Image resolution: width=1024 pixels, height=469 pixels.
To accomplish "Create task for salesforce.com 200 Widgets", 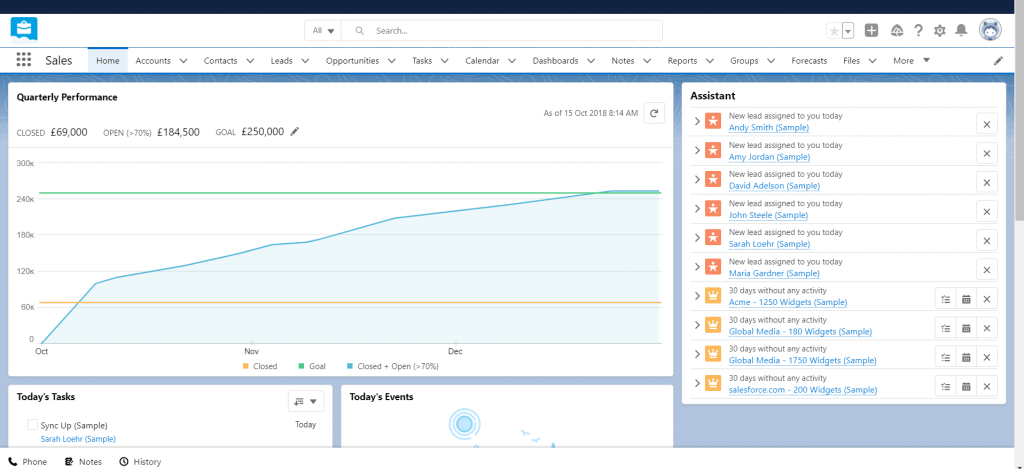I will coord(946,386).
